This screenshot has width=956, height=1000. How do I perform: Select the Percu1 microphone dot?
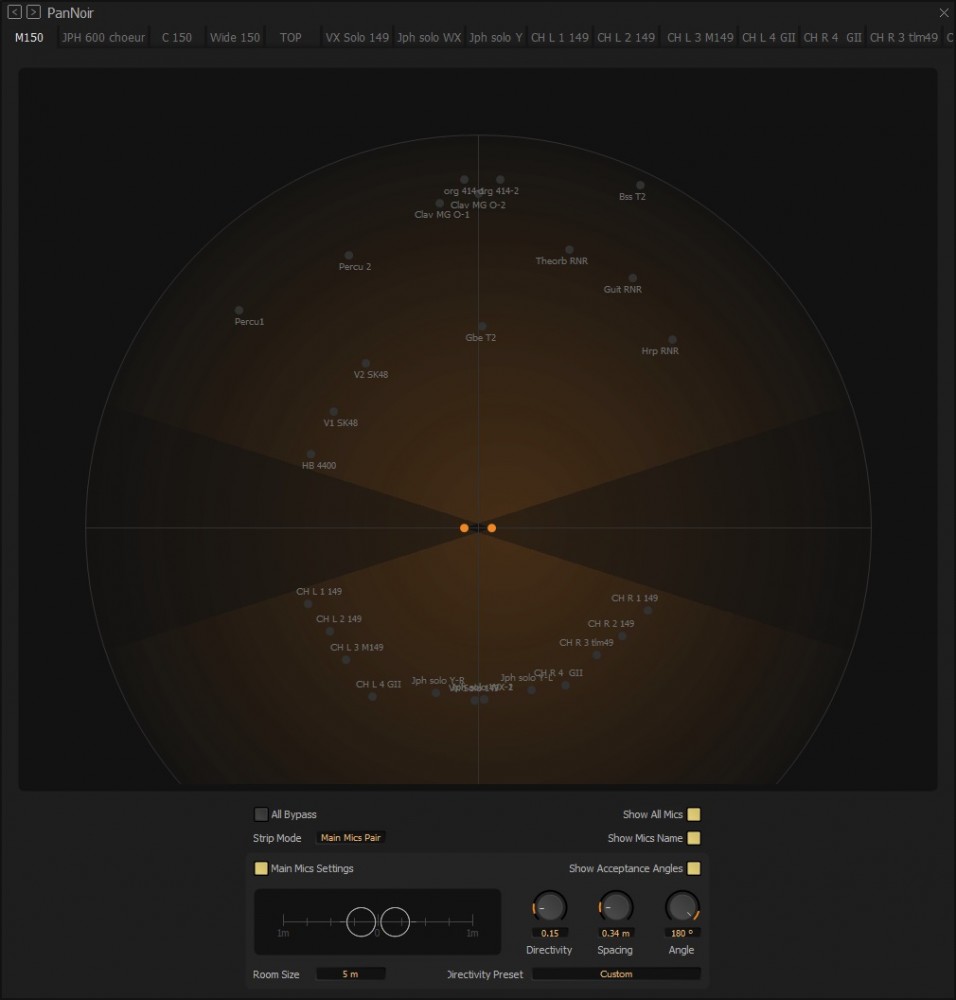[x=239, y=310]
